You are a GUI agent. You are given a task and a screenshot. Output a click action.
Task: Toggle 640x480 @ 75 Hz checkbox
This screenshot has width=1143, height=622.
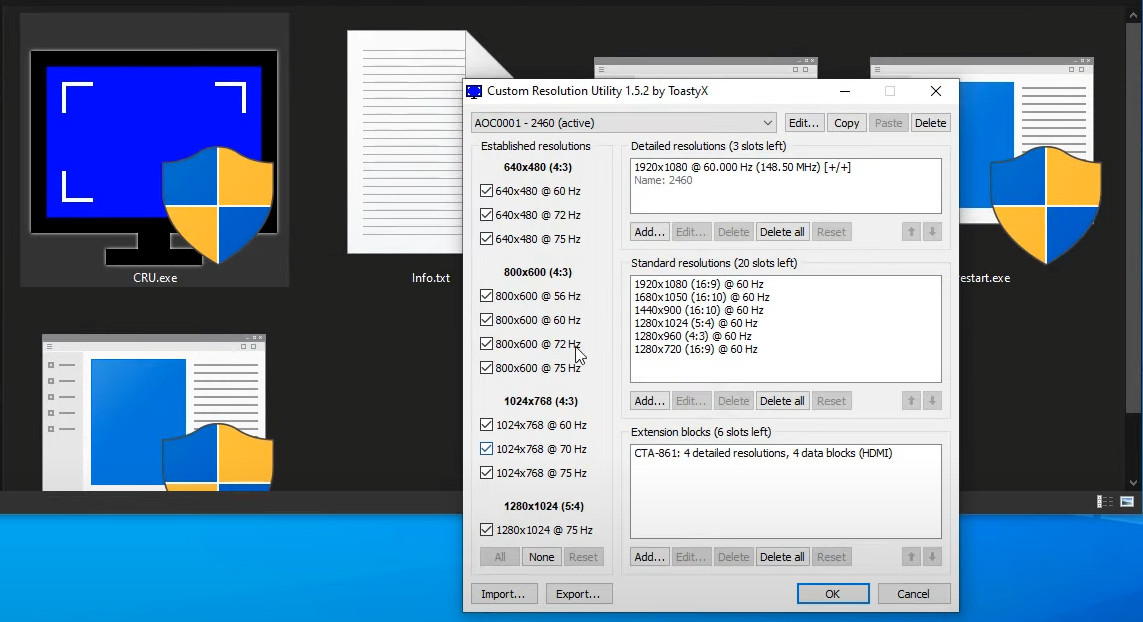coord(486,239)
